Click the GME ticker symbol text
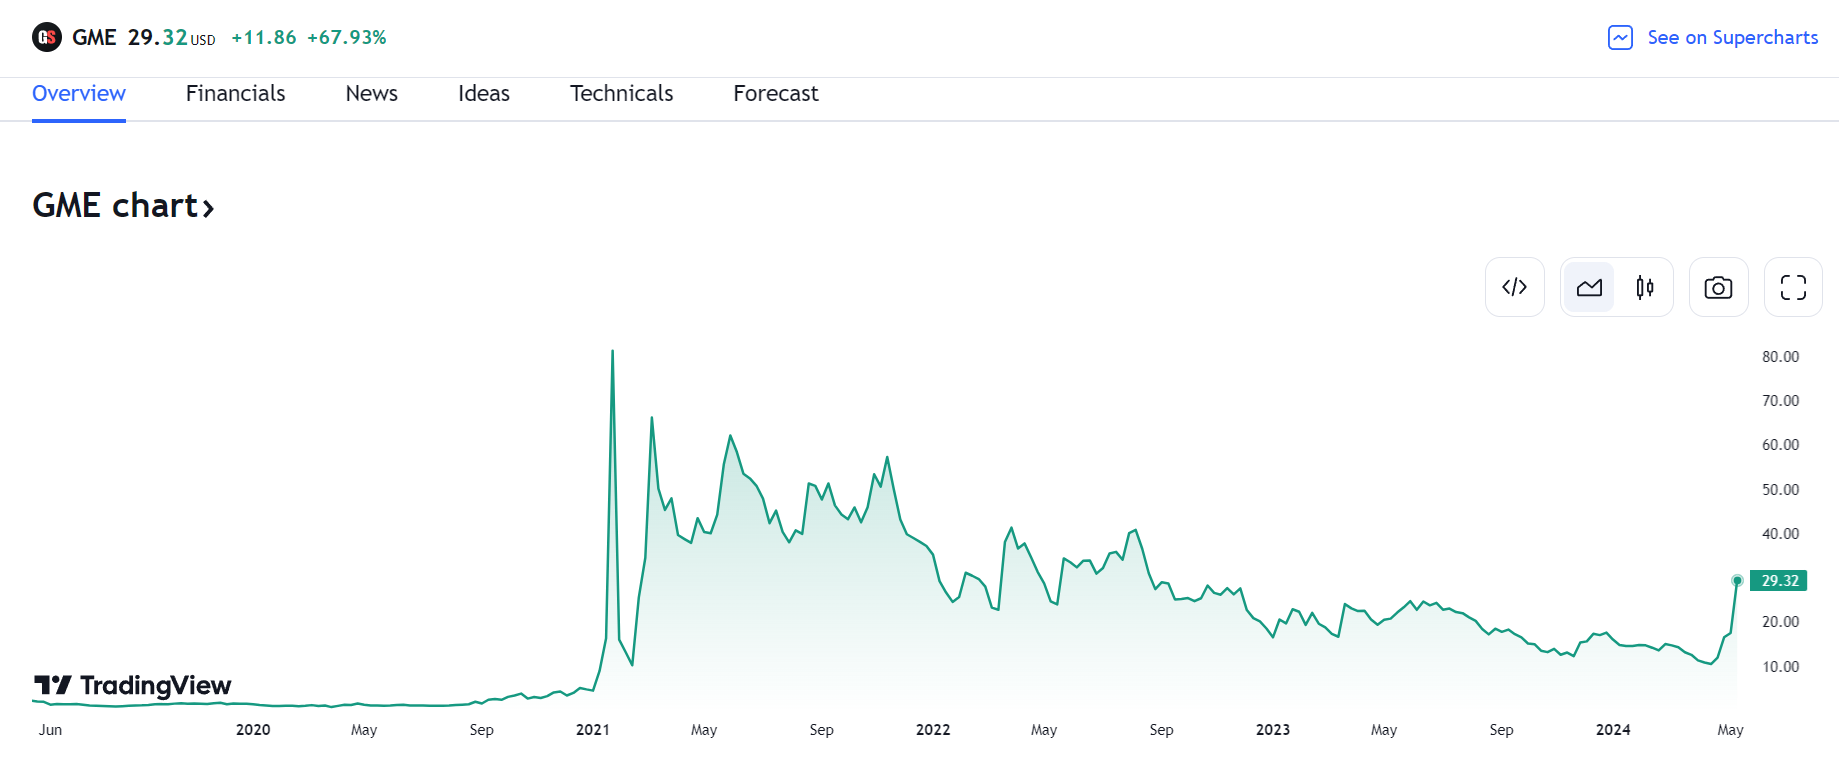The width and height of the screenshot is (1839, 767). click(94, 38)
